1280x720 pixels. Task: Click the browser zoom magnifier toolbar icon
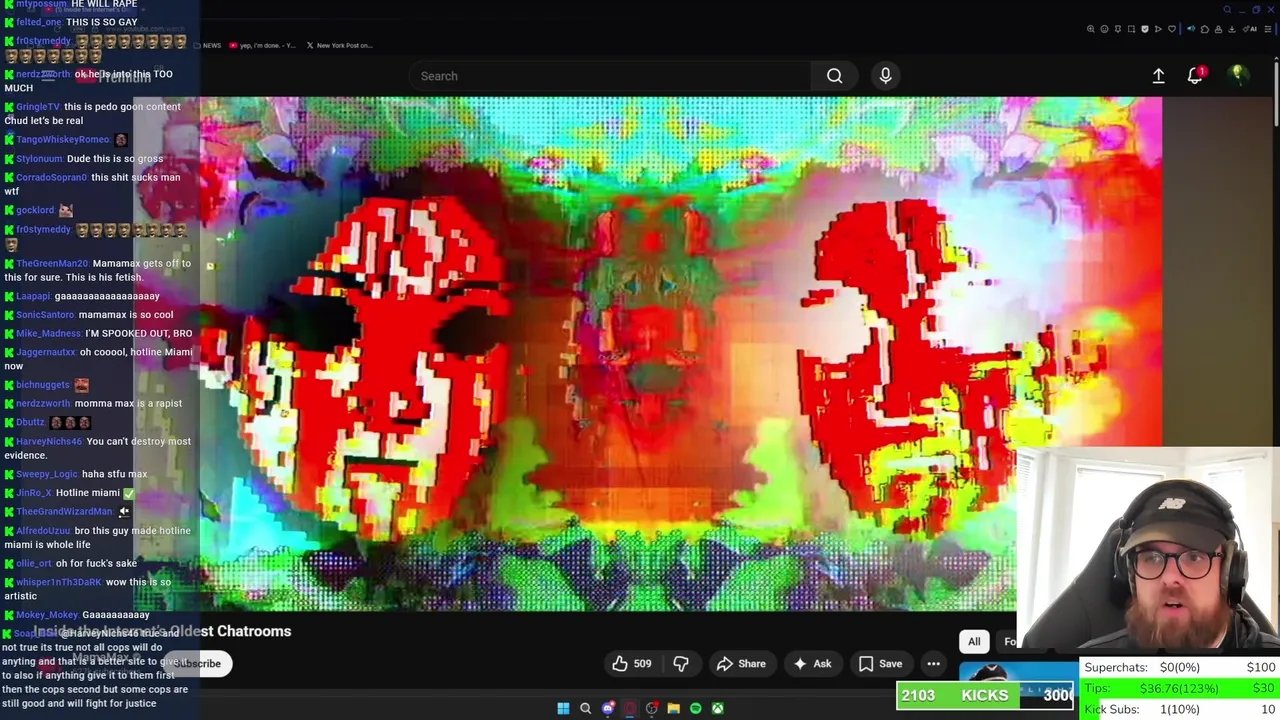coord(1091,29)
